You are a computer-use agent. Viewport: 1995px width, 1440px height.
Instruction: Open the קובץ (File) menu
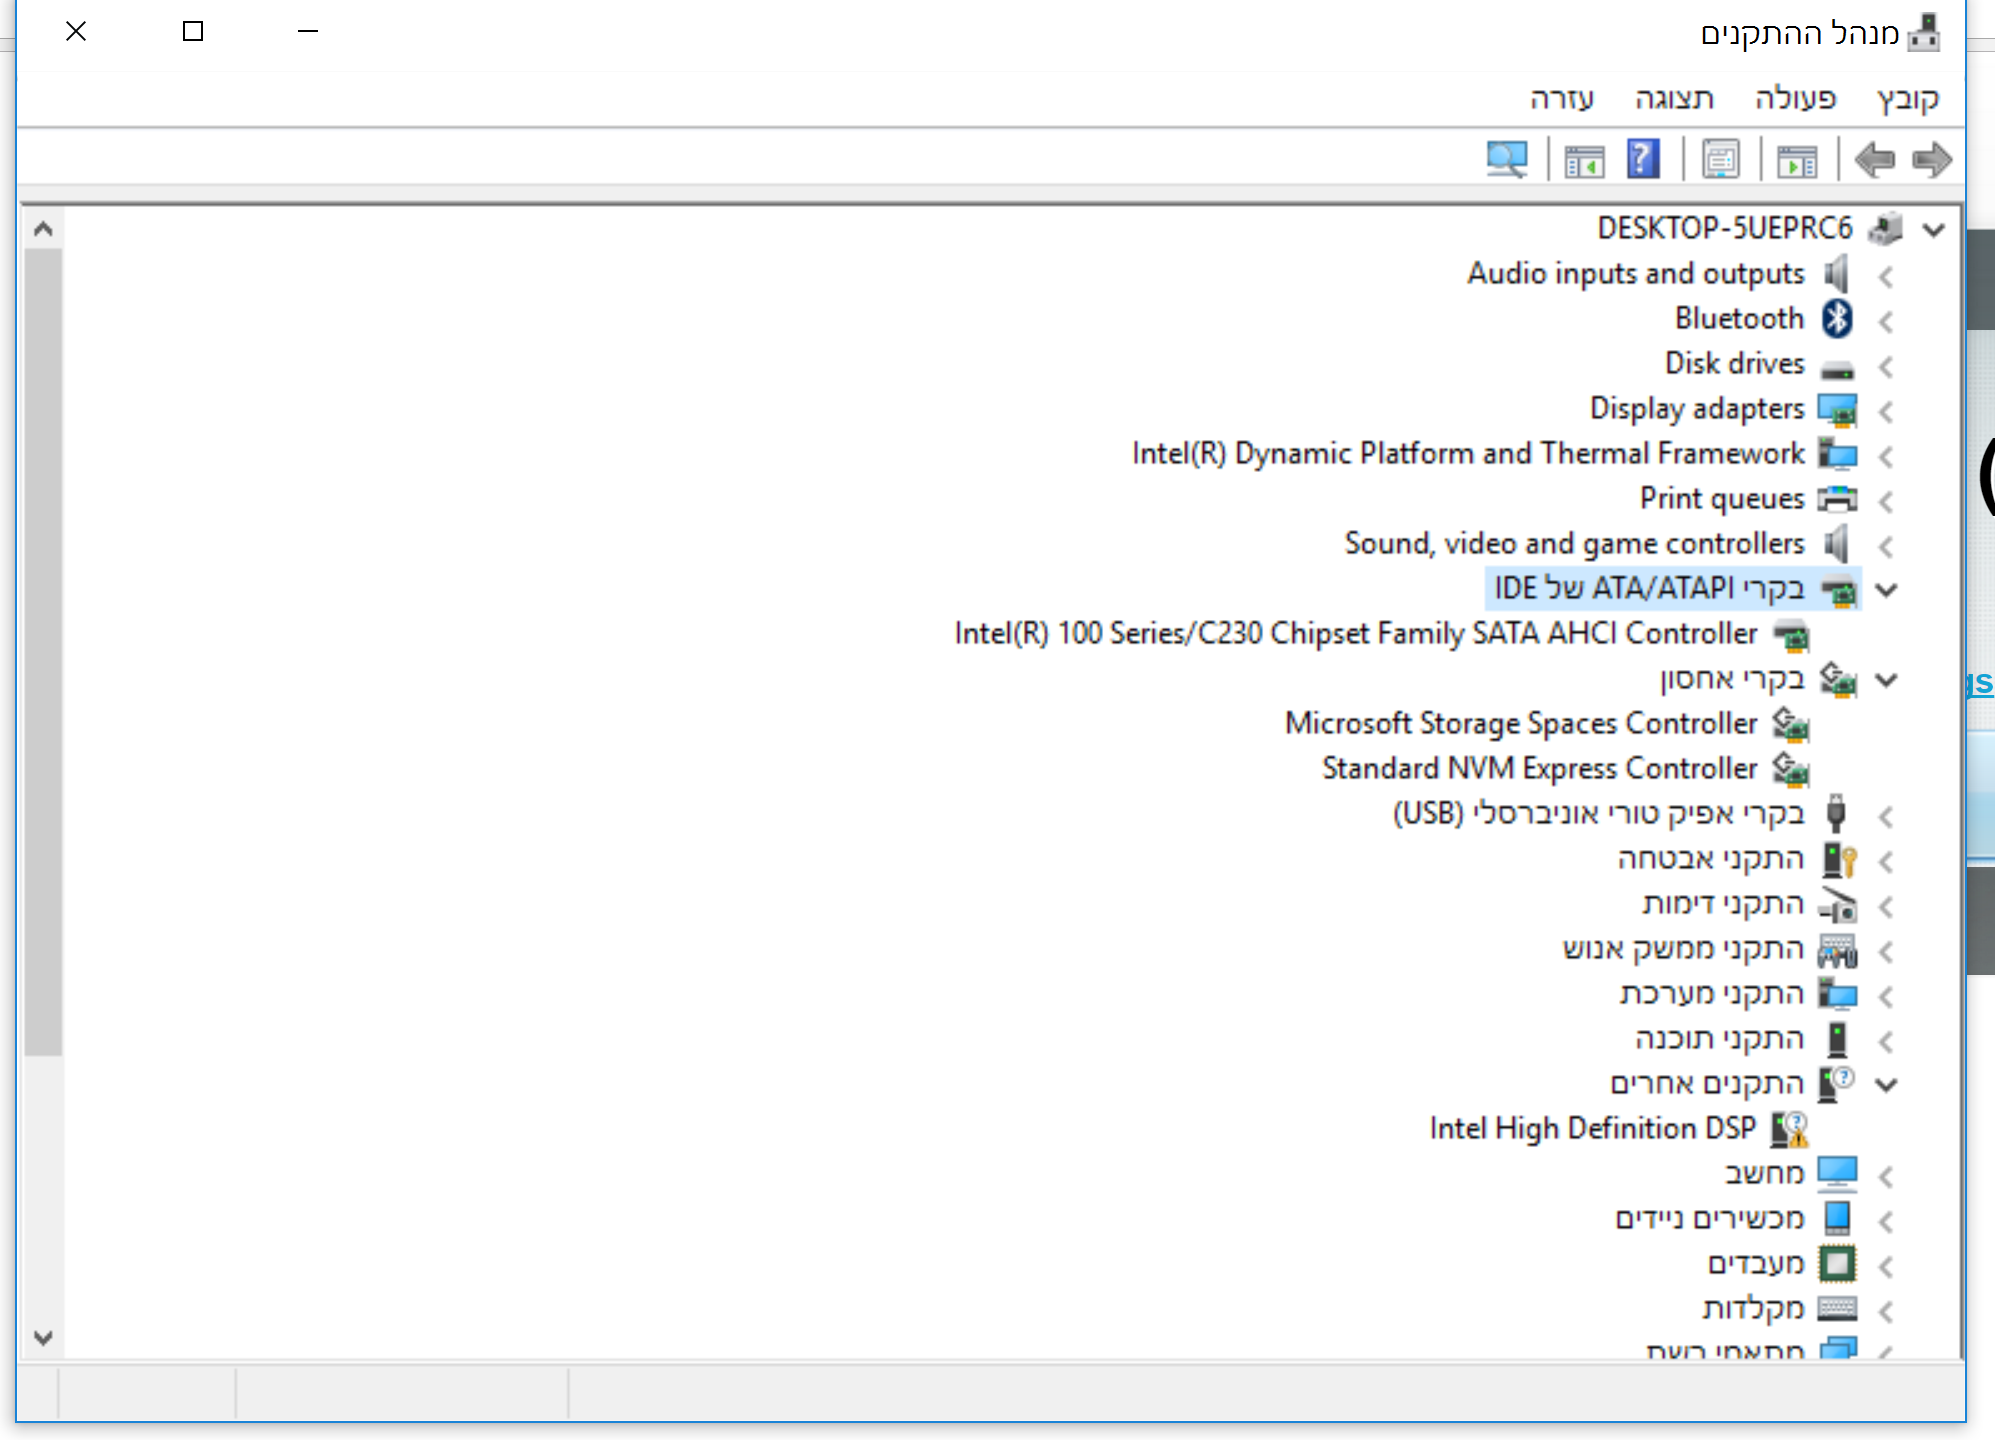point(1908,98)
